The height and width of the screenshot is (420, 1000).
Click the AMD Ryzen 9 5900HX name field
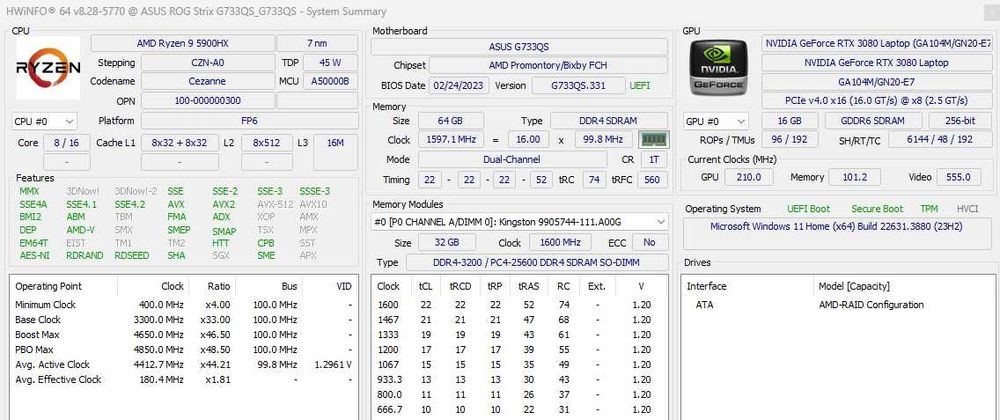pyautogui.click(x=181, y=43)
